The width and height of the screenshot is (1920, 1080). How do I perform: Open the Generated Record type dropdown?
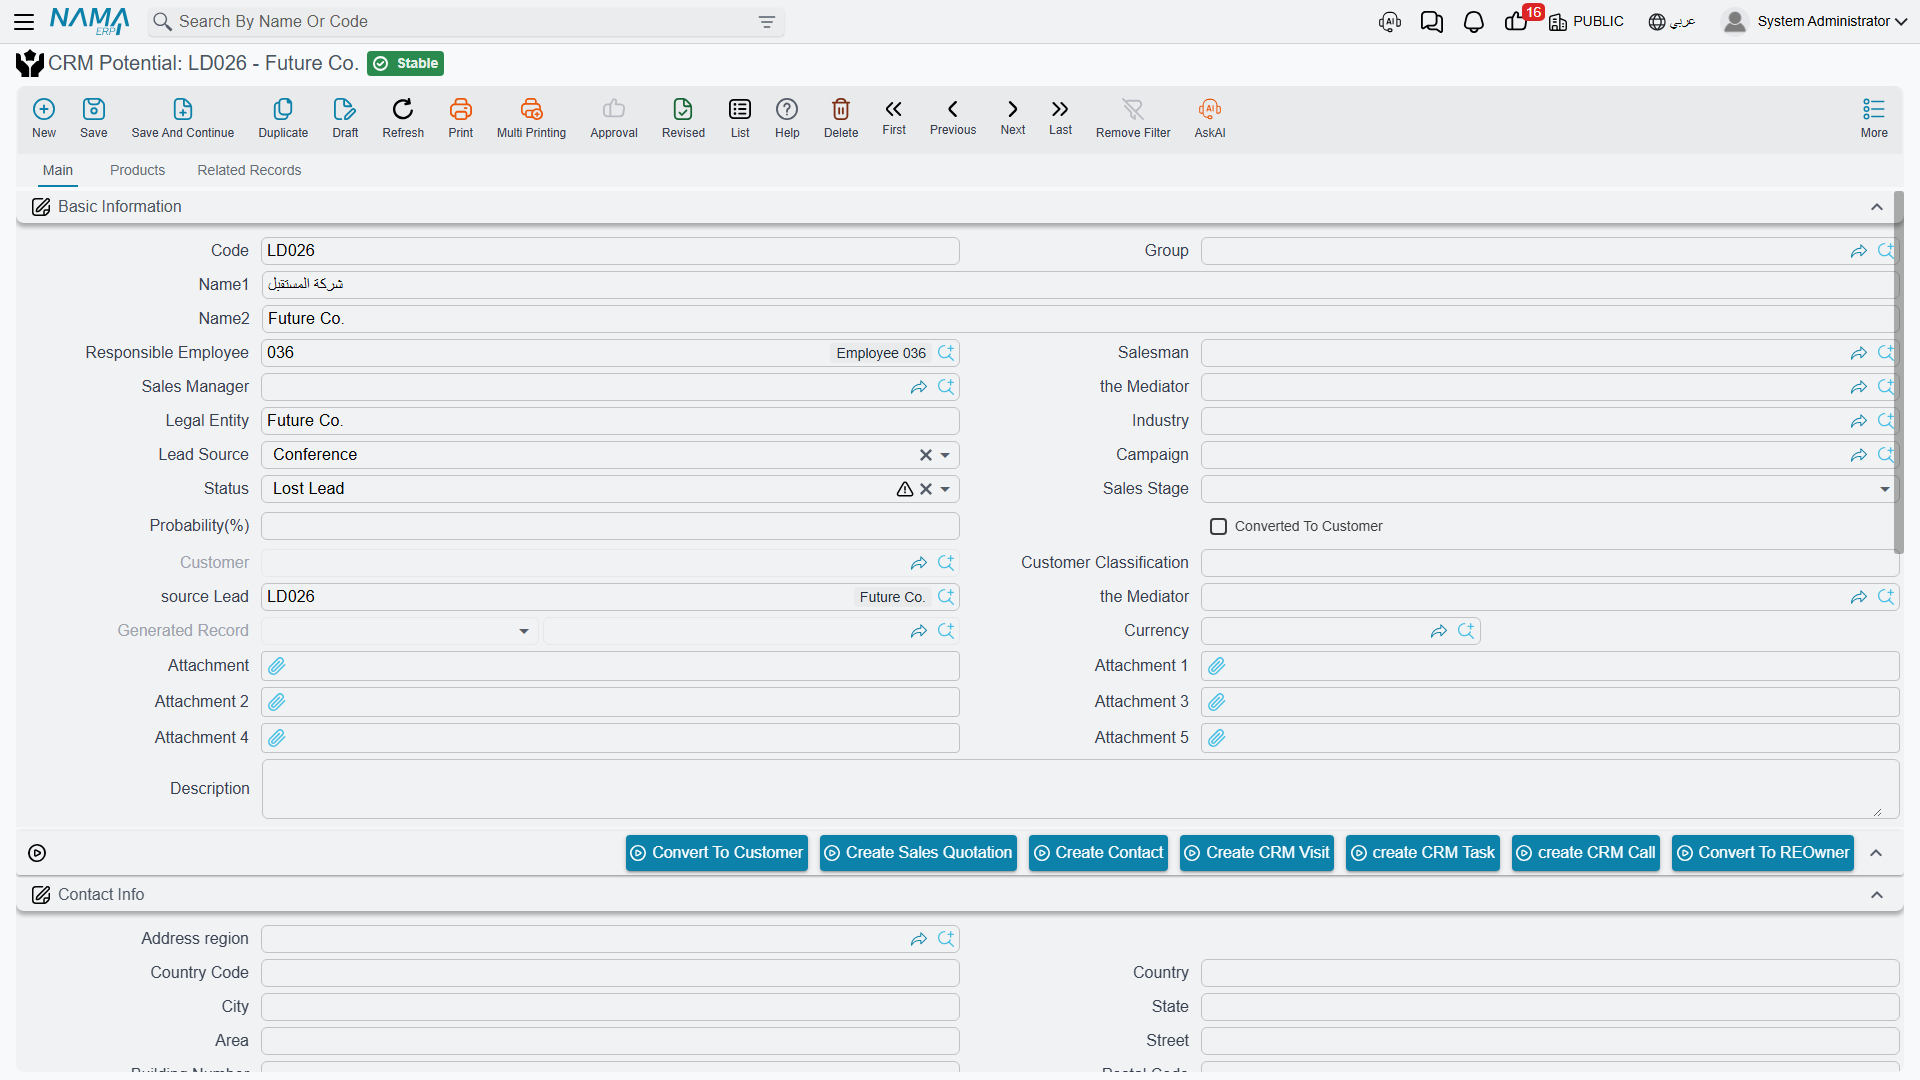(x=523, y=631)
